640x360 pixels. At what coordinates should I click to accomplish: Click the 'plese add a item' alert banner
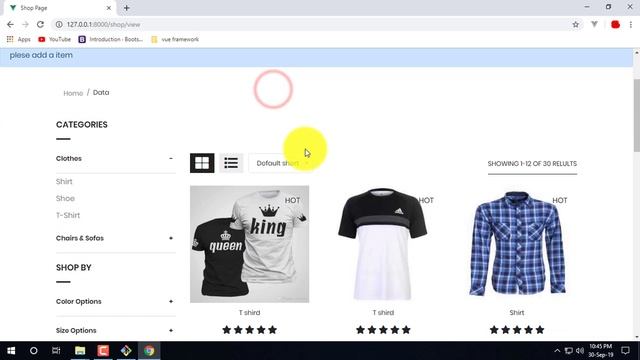tap(316, 57)
